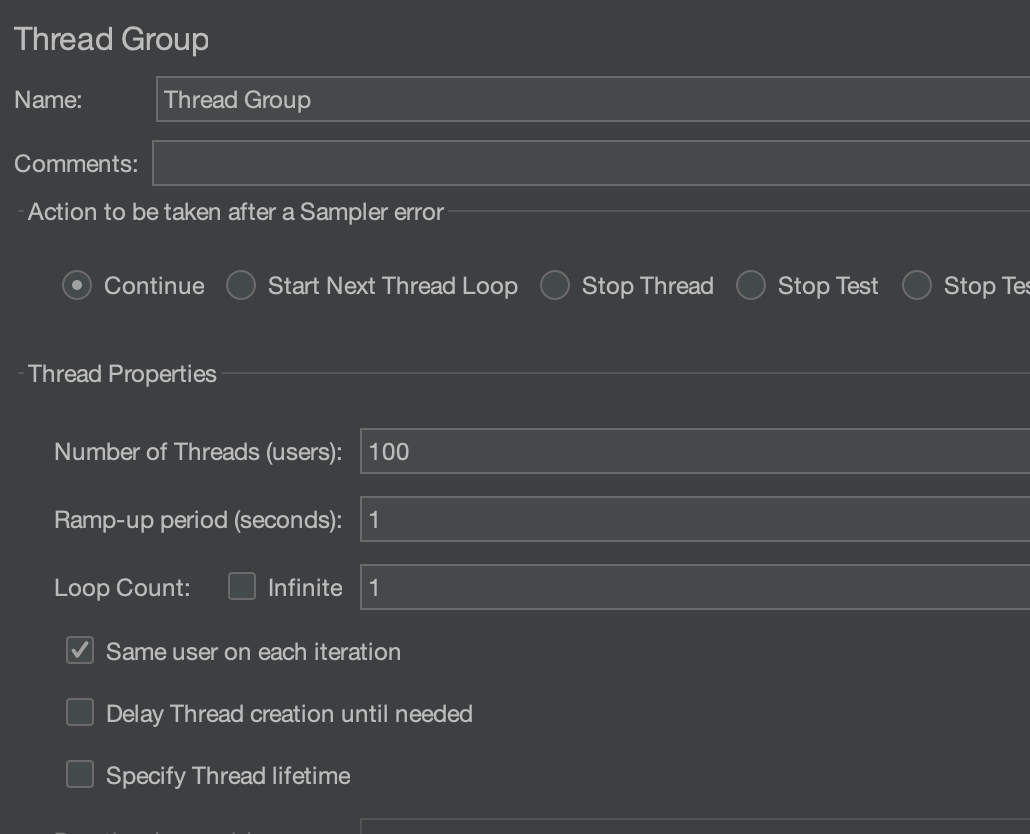Focus the Comments input field
1030x834 pixels.
[x=590, y=163]
